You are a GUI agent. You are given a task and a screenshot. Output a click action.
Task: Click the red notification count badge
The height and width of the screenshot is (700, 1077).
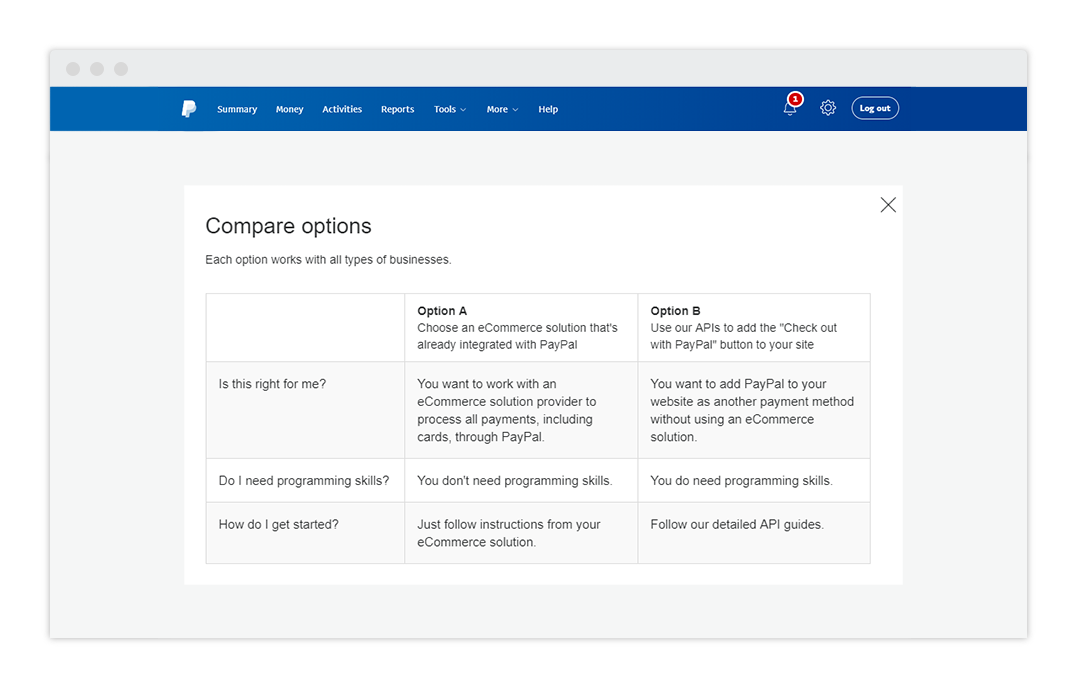coord(795,99)
